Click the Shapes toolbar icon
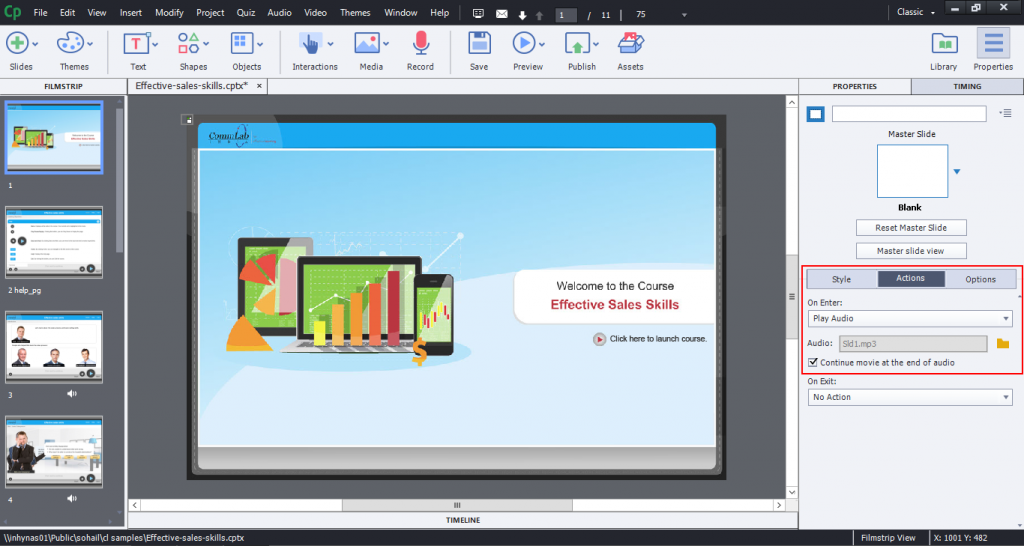Screen dimensions: 1024x546 click(x=189, y=44)
